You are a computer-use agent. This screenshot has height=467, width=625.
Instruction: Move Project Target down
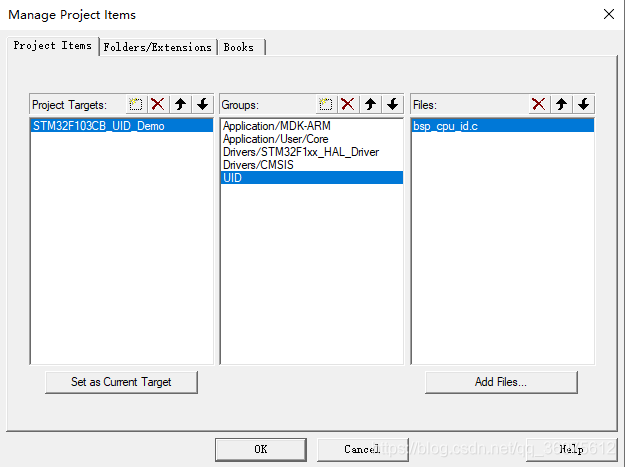click(x=203, y=105)
